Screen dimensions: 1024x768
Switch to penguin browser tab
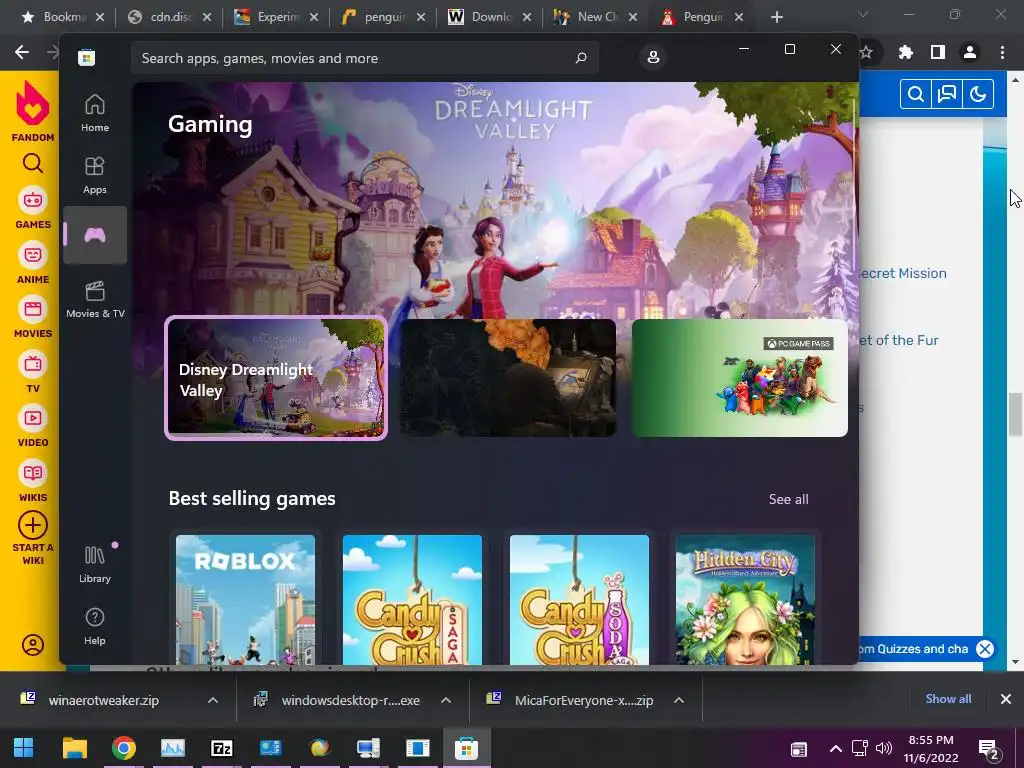pyautogui.click(x=385, y=17)
